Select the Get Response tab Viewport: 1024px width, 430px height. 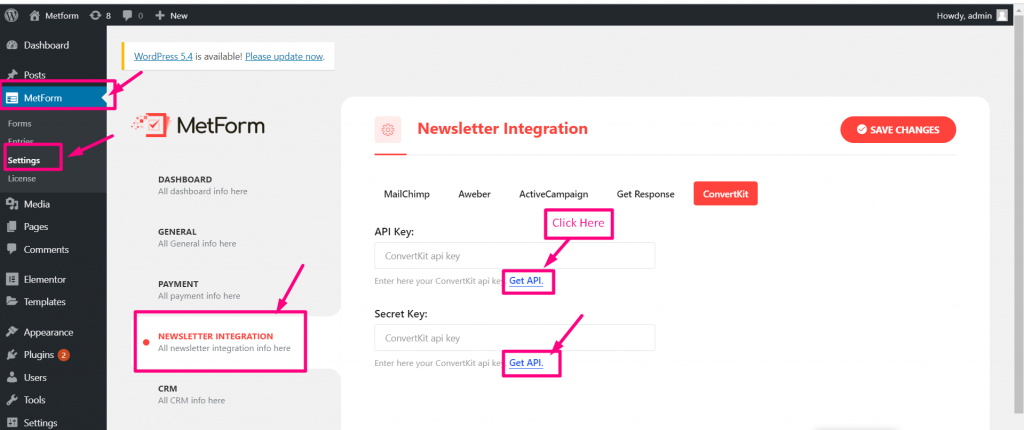(x=645, y=194)
